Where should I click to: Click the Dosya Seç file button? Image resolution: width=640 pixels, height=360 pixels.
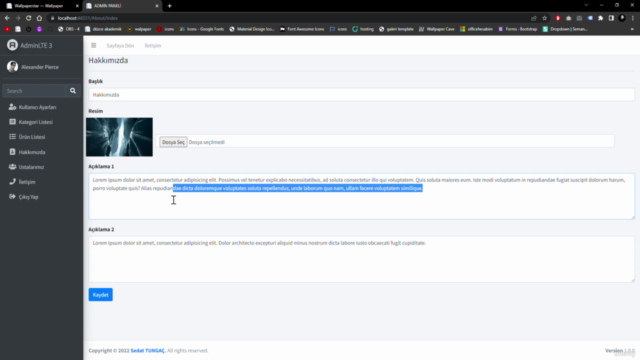(x=173, y=142)
